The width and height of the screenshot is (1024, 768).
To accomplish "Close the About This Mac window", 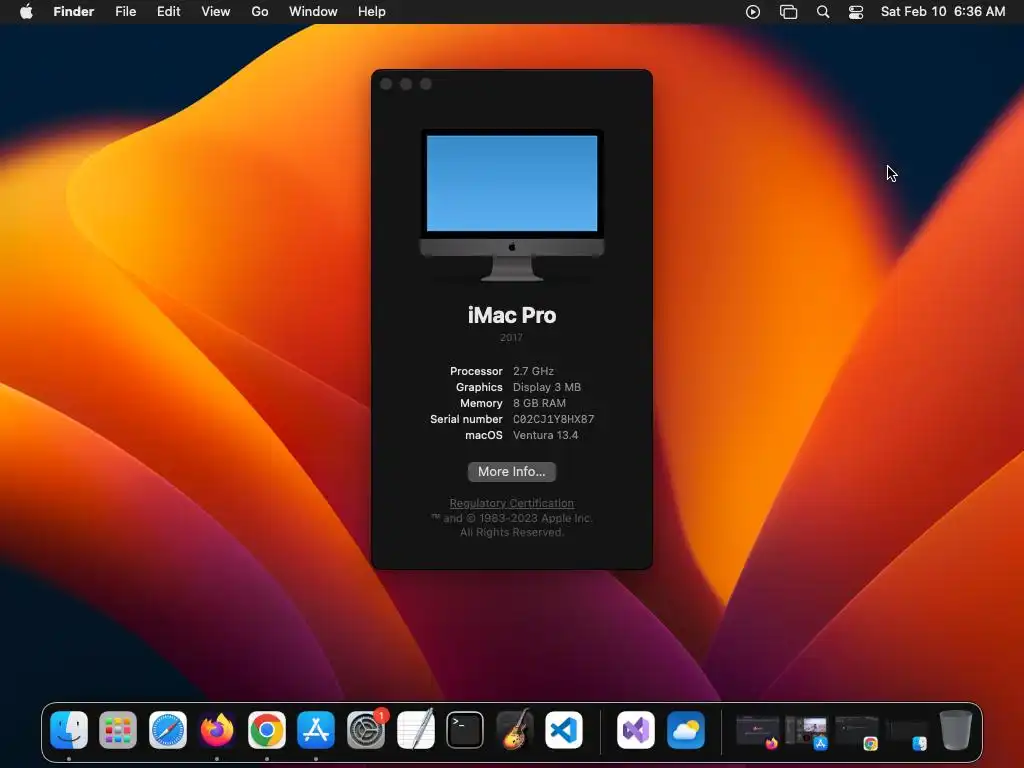I will 386,84.
